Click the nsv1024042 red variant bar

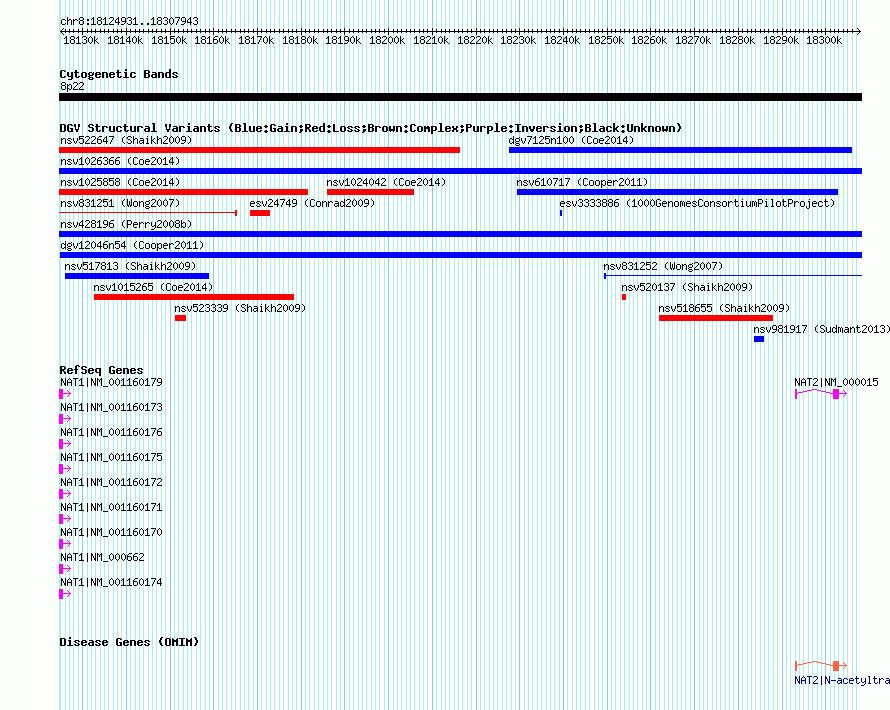point(370,192)
